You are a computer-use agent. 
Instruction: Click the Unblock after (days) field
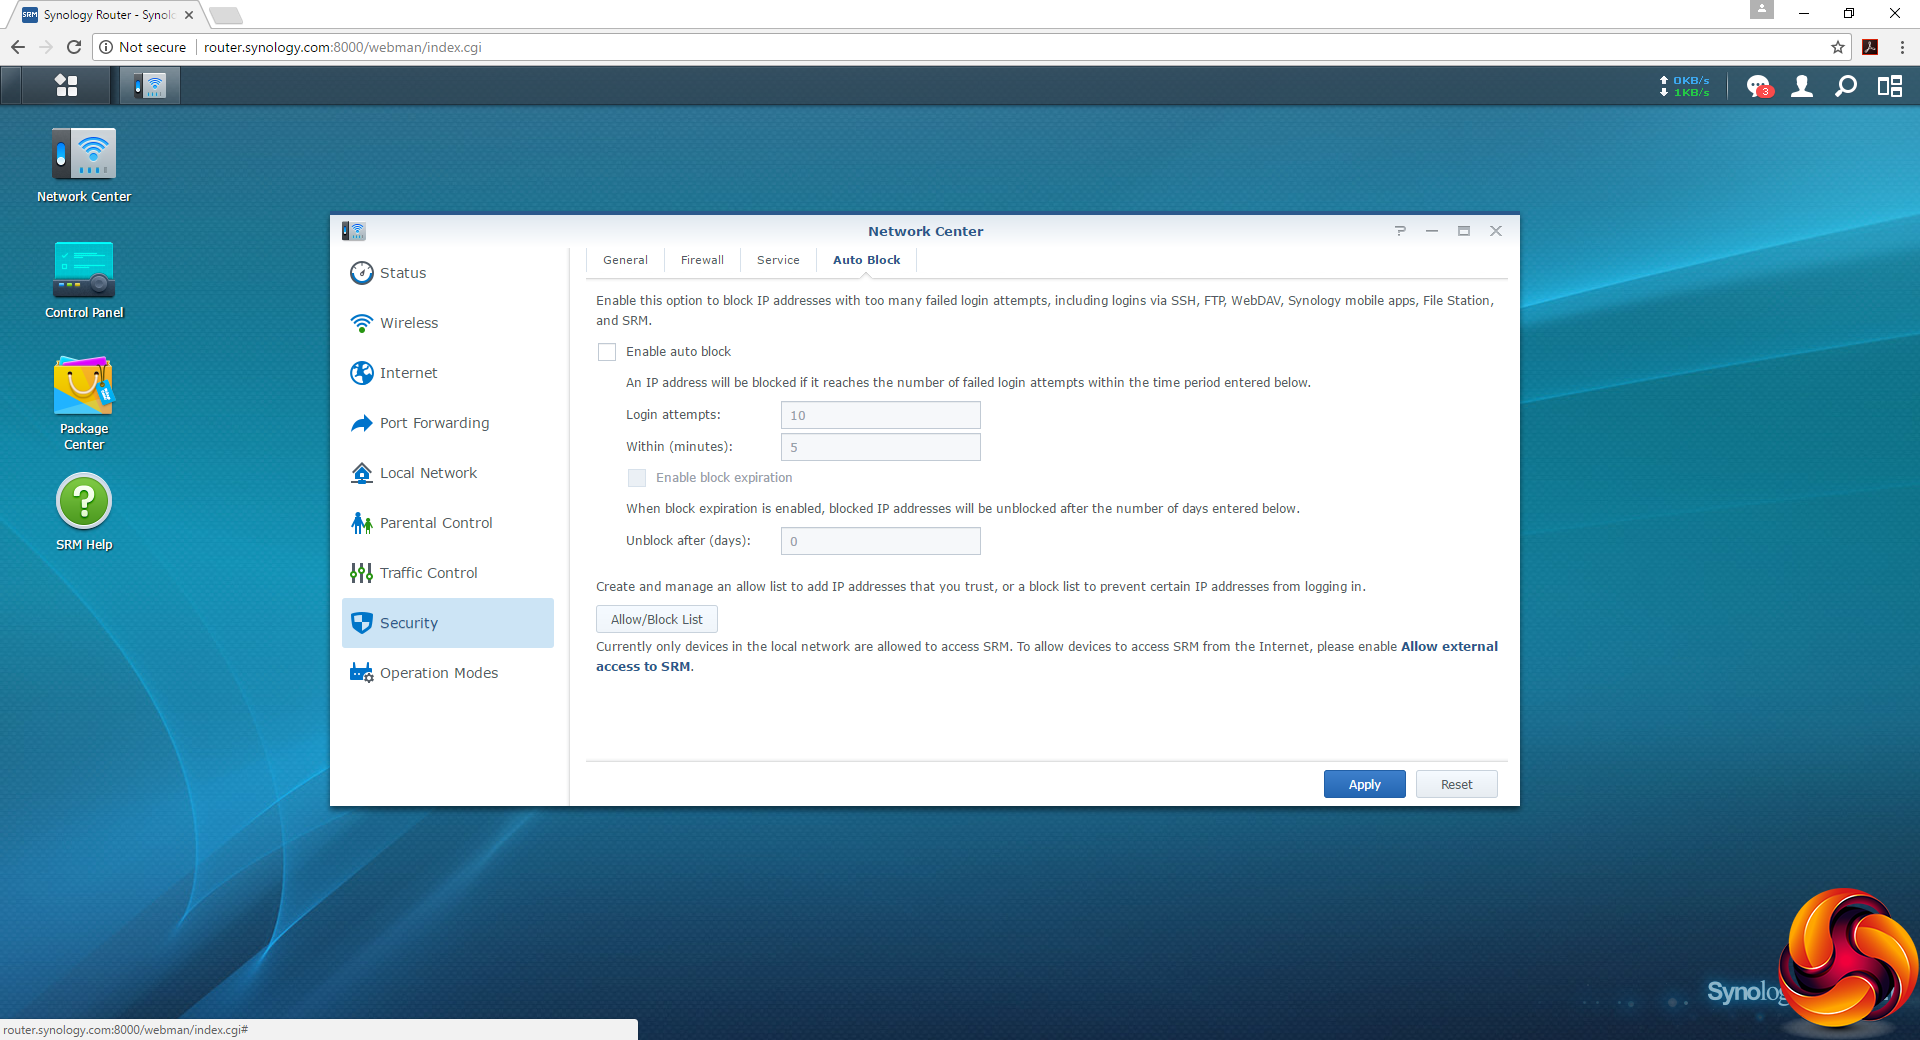(880, 541)
